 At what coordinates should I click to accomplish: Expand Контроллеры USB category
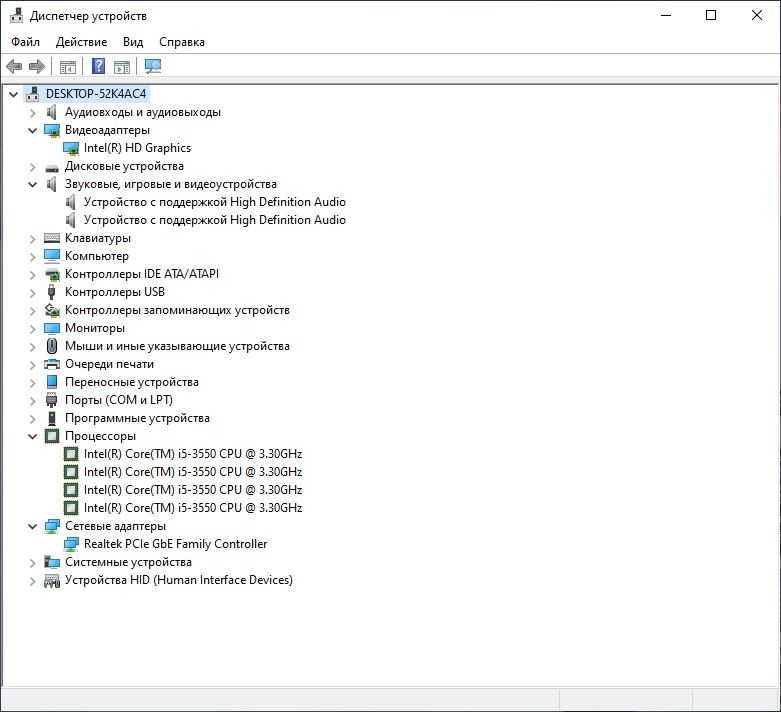[32, 292]
